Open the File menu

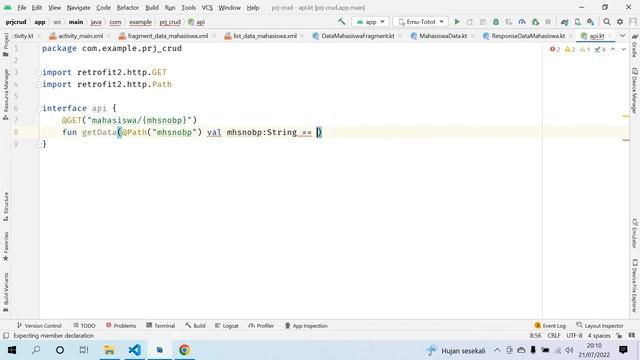pyautogui.click(x=22, y=7)
